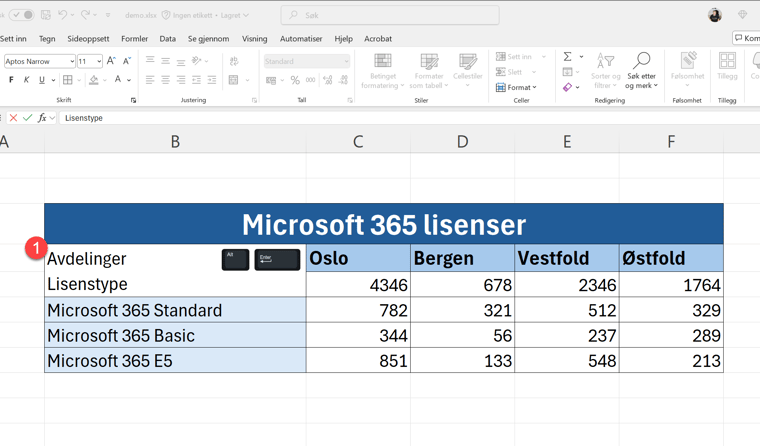Open the user account avatar
The width and height of the screenshot is (760, 447).
pyautogui.click(x=714, y=15)
